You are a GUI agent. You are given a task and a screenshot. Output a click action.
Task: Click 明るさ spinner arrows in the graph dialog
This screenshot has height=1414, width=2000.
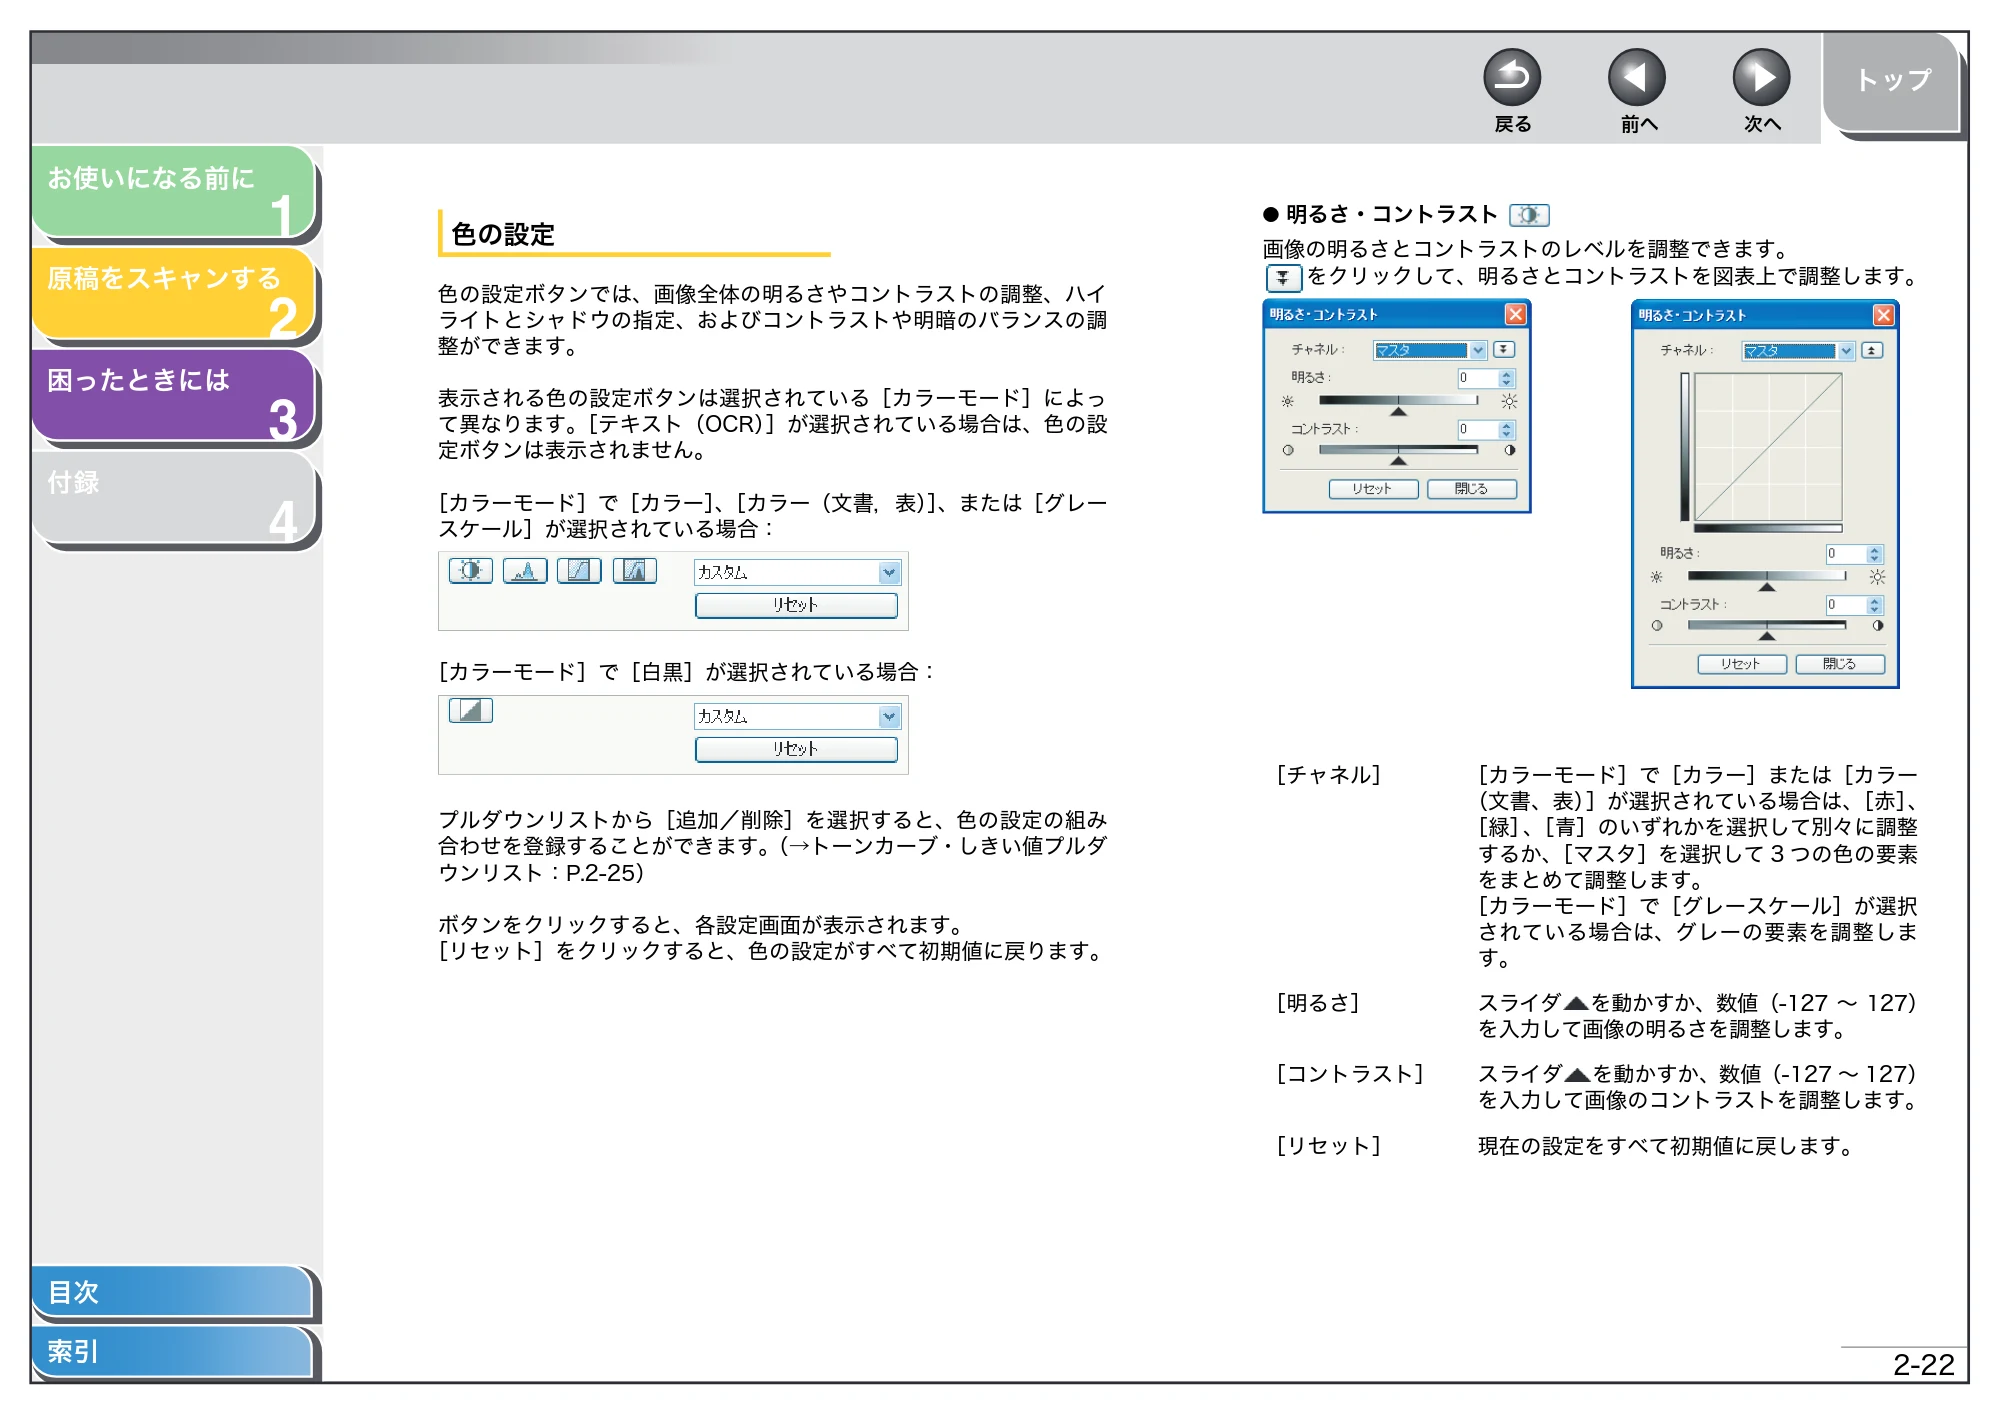coord(1875,554)
